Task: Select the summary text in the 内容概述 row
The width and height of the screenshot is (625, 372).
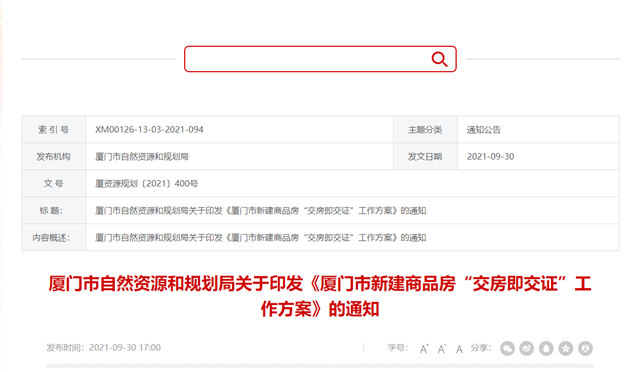Action: (x=260, y=238)
